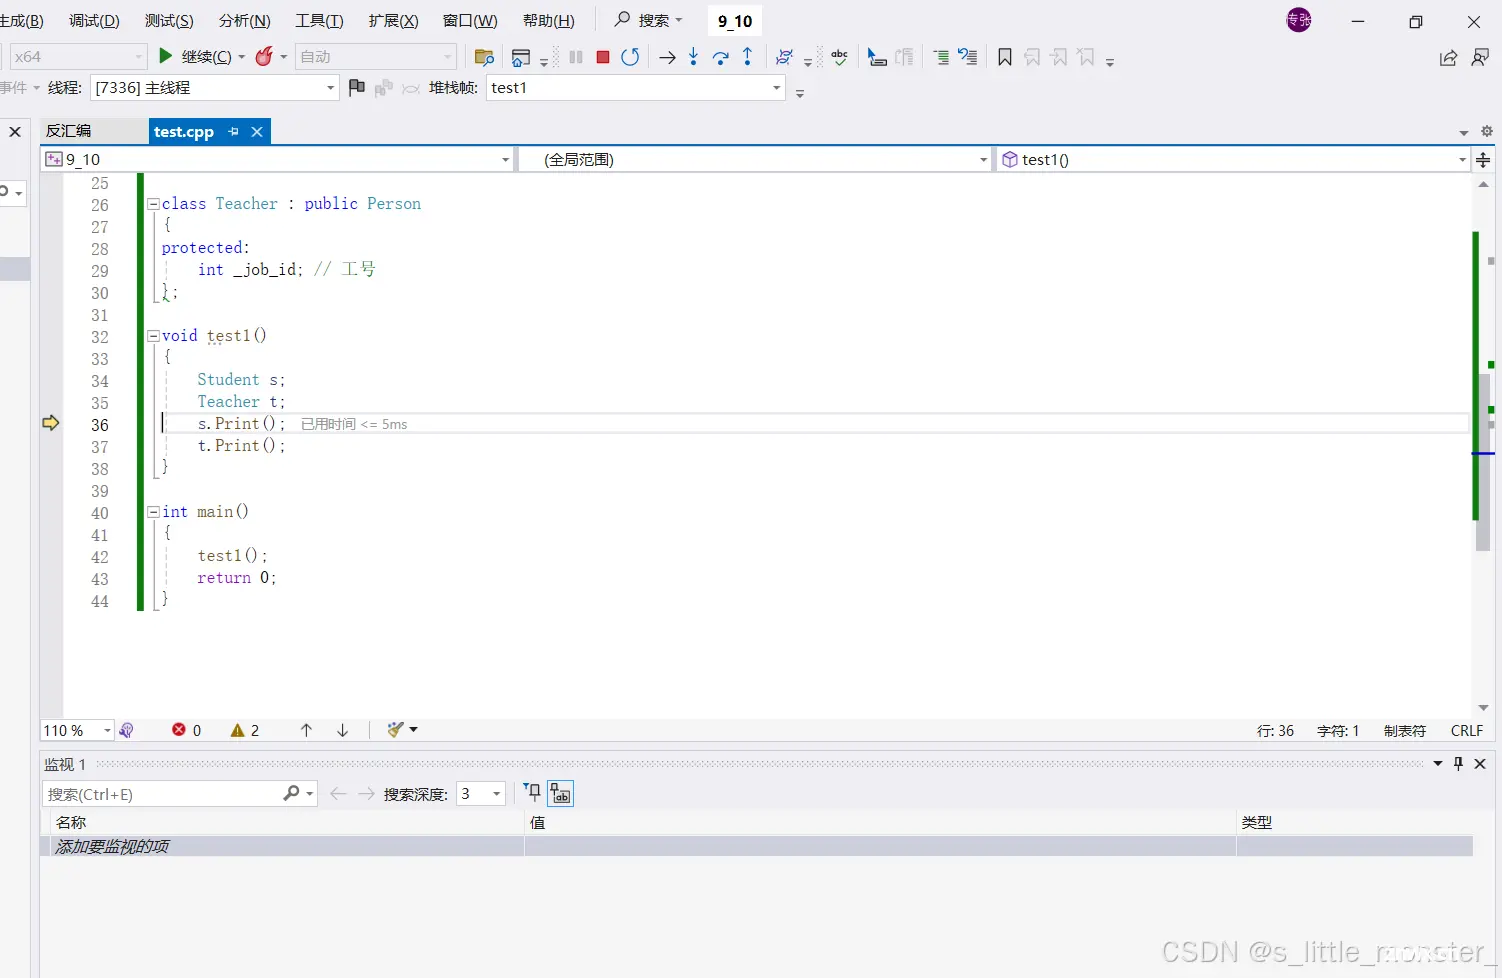
Task: Open the code cleanup broom icon
Action: 396,730
